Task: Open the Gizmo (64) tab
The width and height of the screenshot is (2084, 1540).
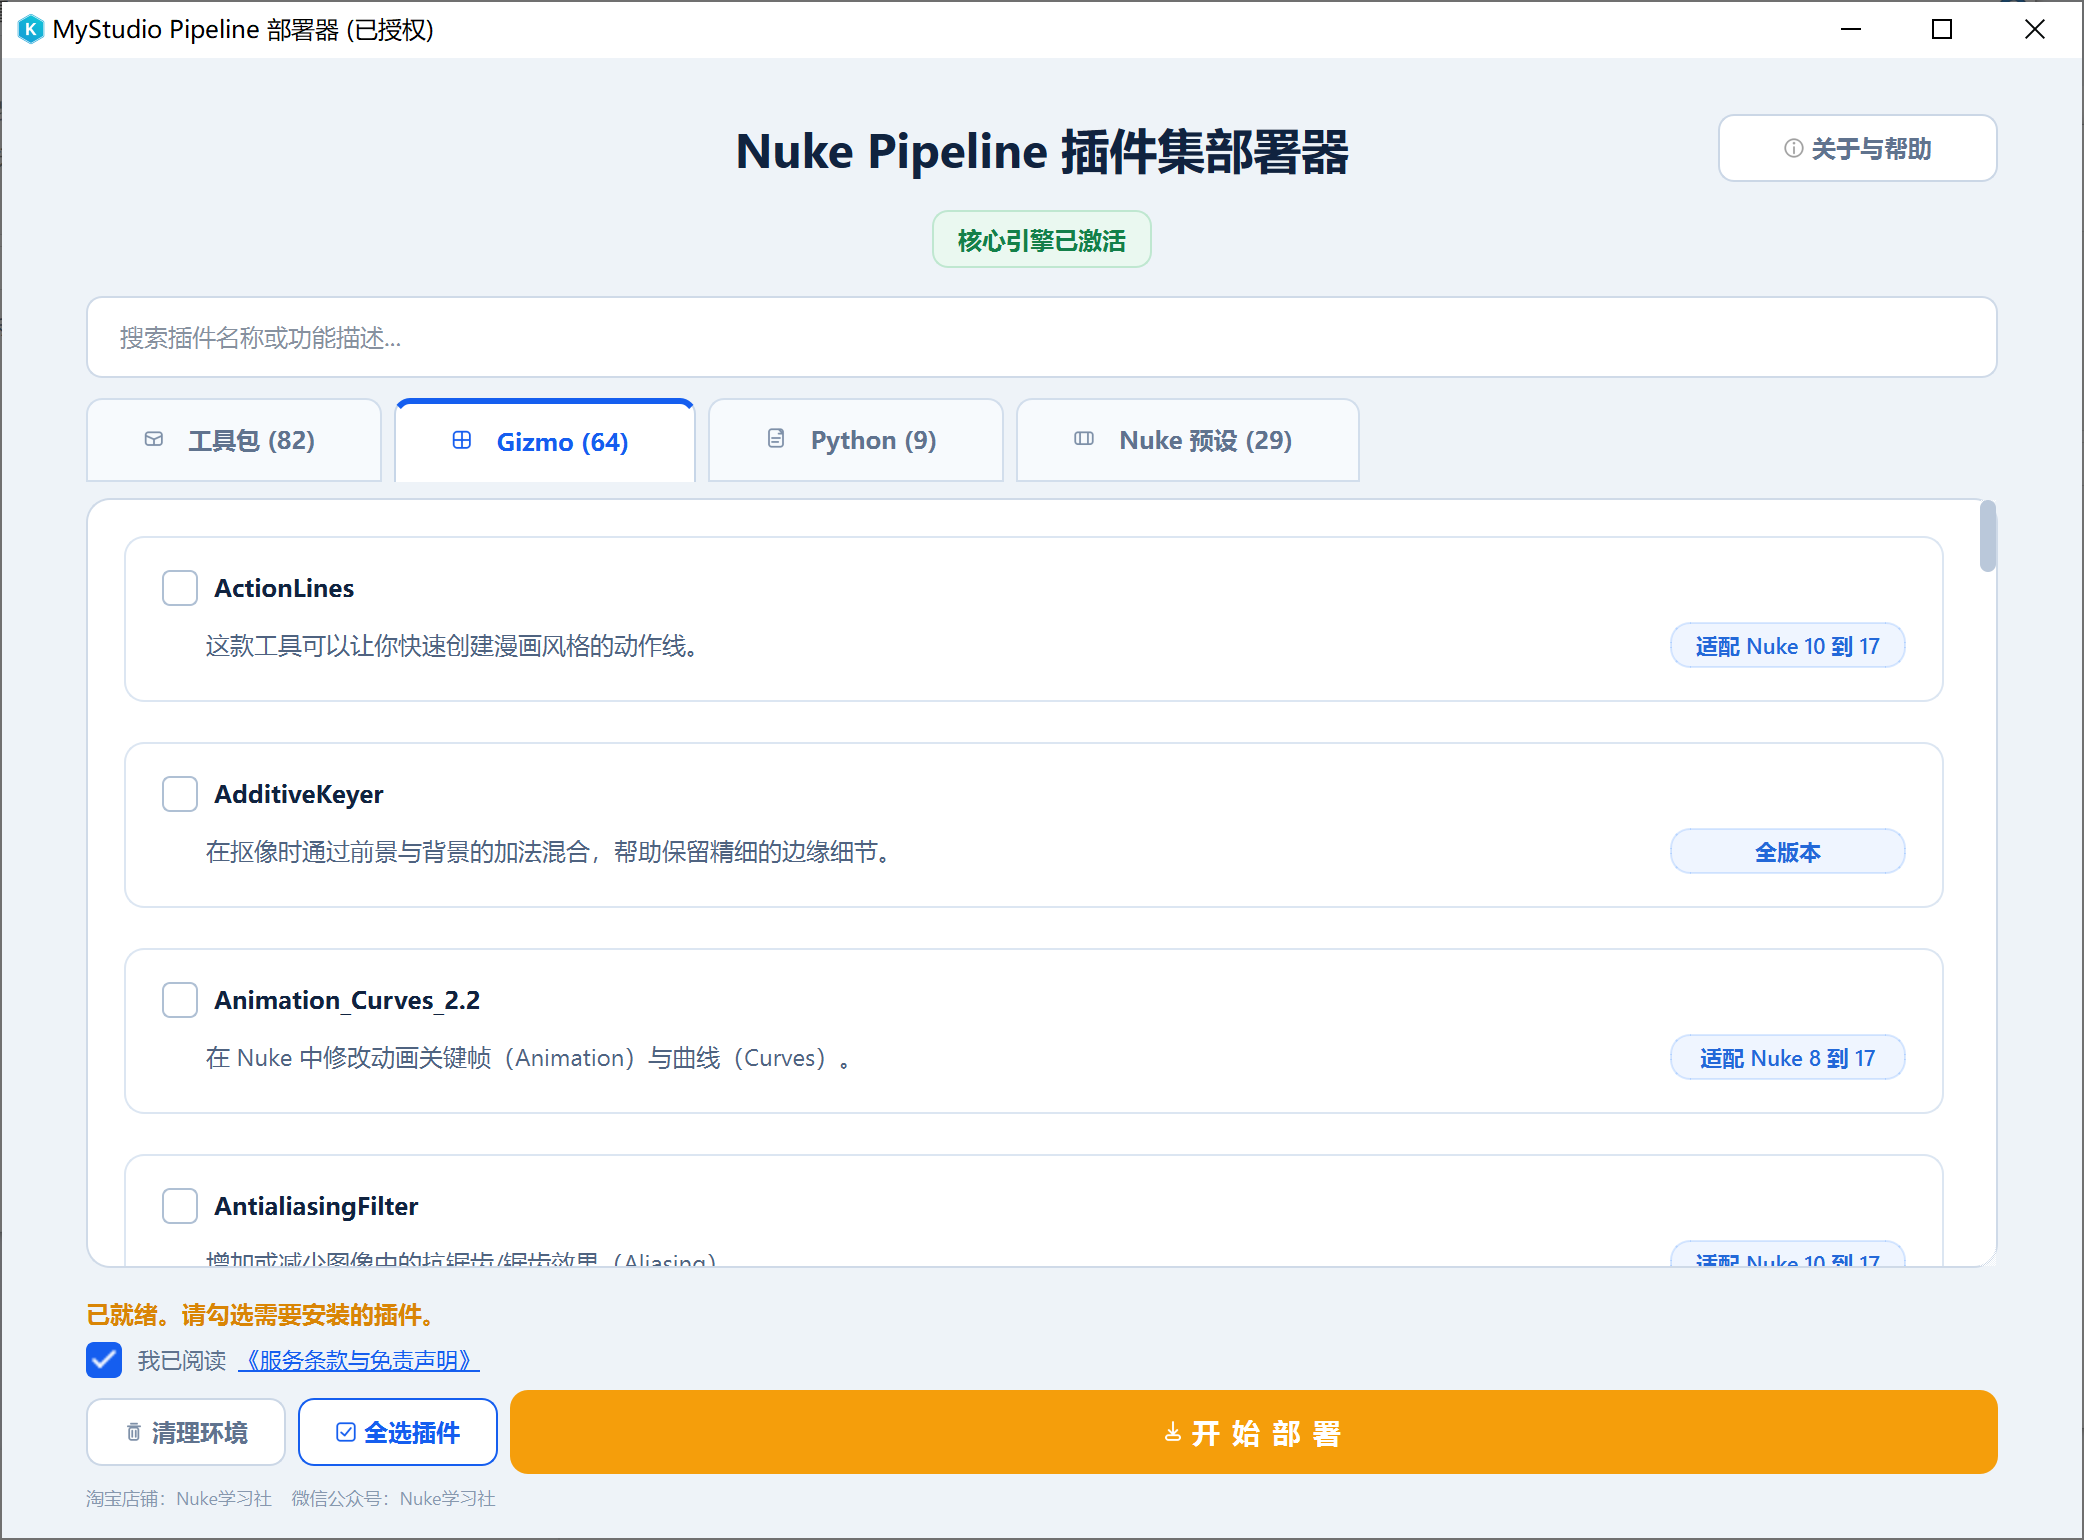Action: [x=545, y=440]
